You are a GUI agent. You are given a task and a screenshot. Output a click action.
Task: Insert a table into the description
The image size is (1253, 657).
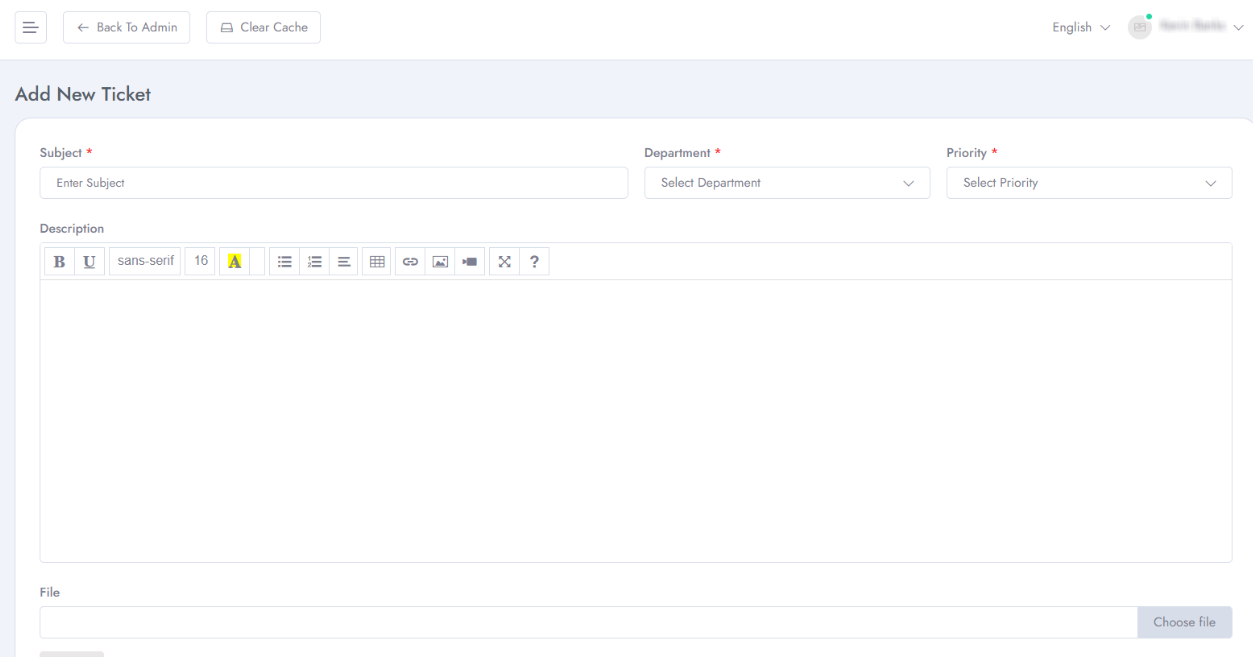[377, 262]
